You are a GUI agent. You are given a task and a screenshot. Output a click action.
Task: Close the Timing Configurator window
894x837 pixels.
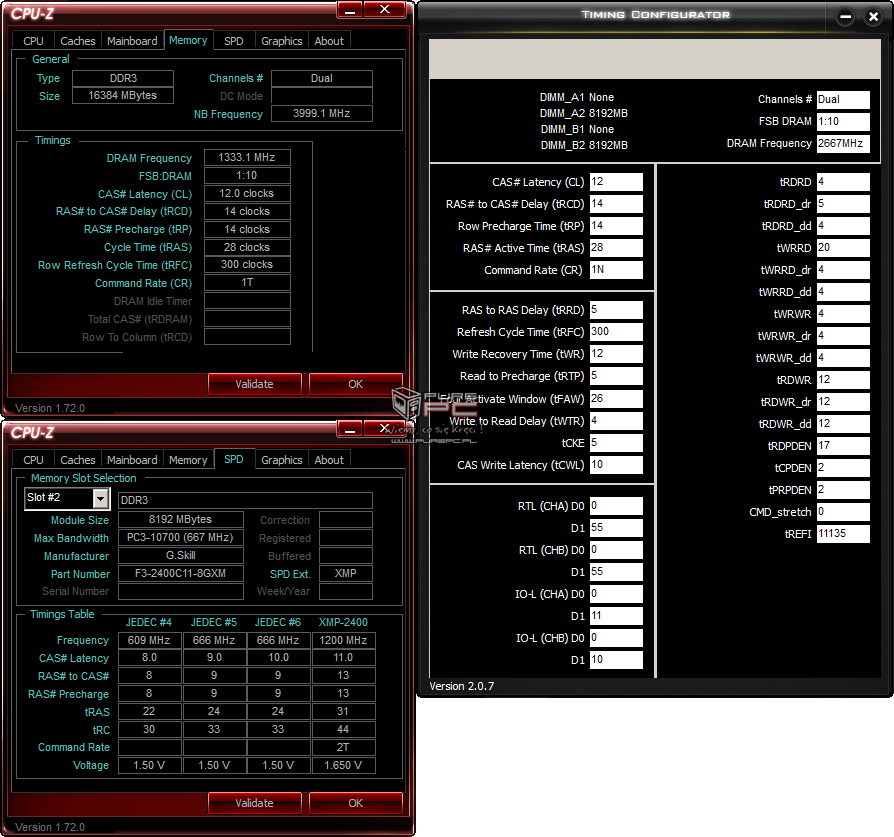pyautogui.click(x=870, y=17)
